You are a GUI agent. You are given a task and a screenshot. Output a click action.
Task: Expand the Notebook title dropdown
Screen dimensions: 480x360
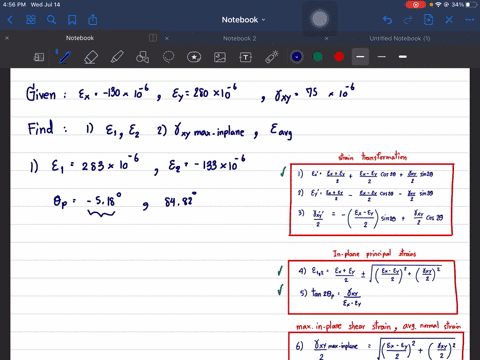pyautogui.click(x=244, y=20)
